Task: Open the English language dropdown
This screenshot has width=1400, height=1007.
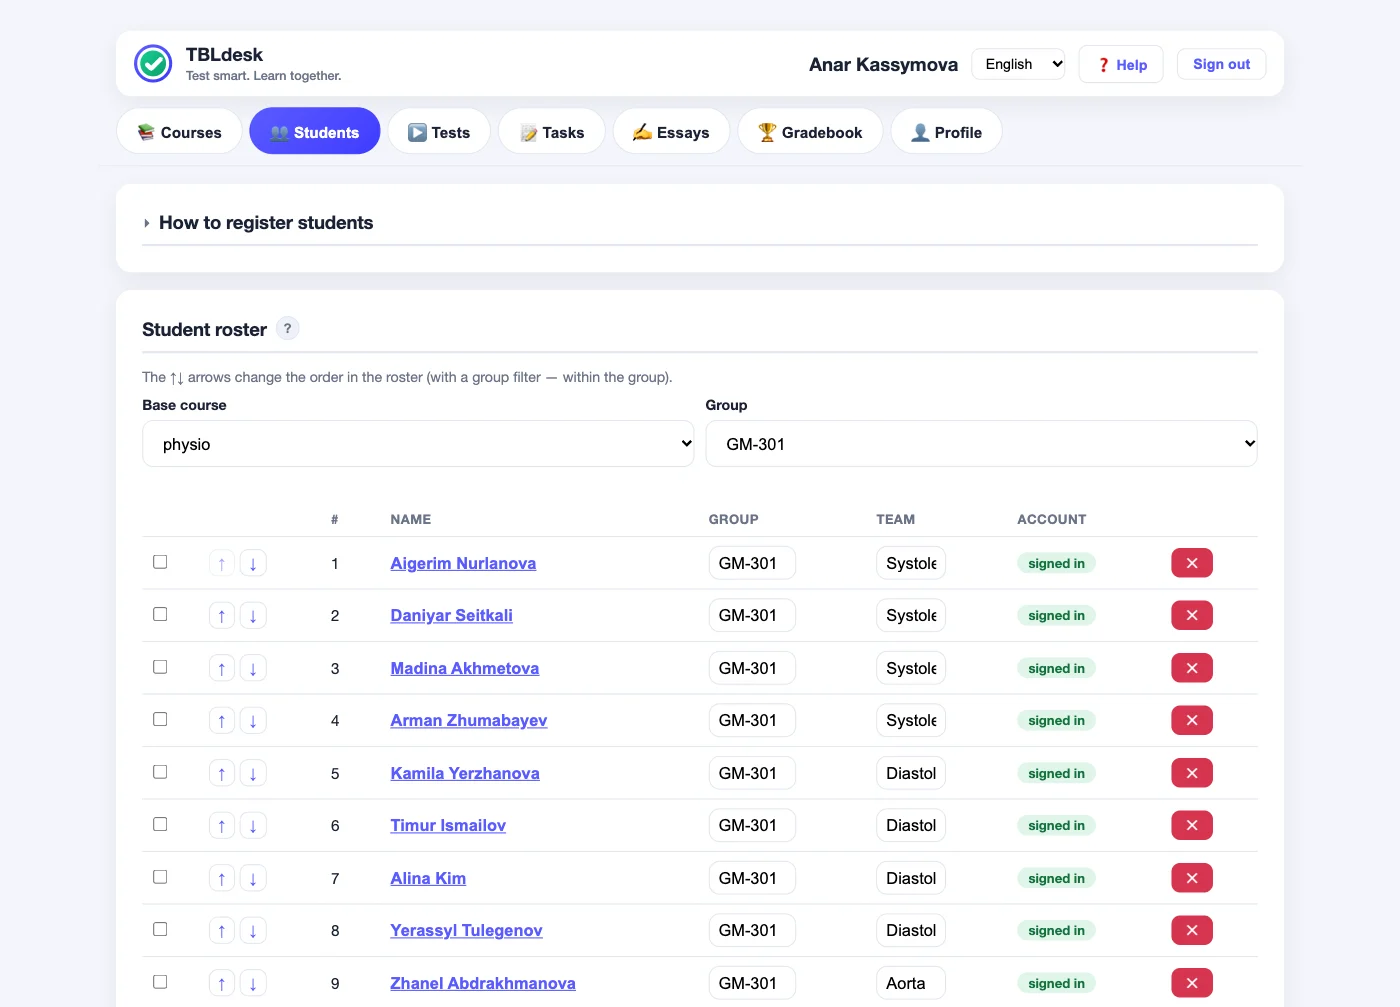Action: [1018, 64]
